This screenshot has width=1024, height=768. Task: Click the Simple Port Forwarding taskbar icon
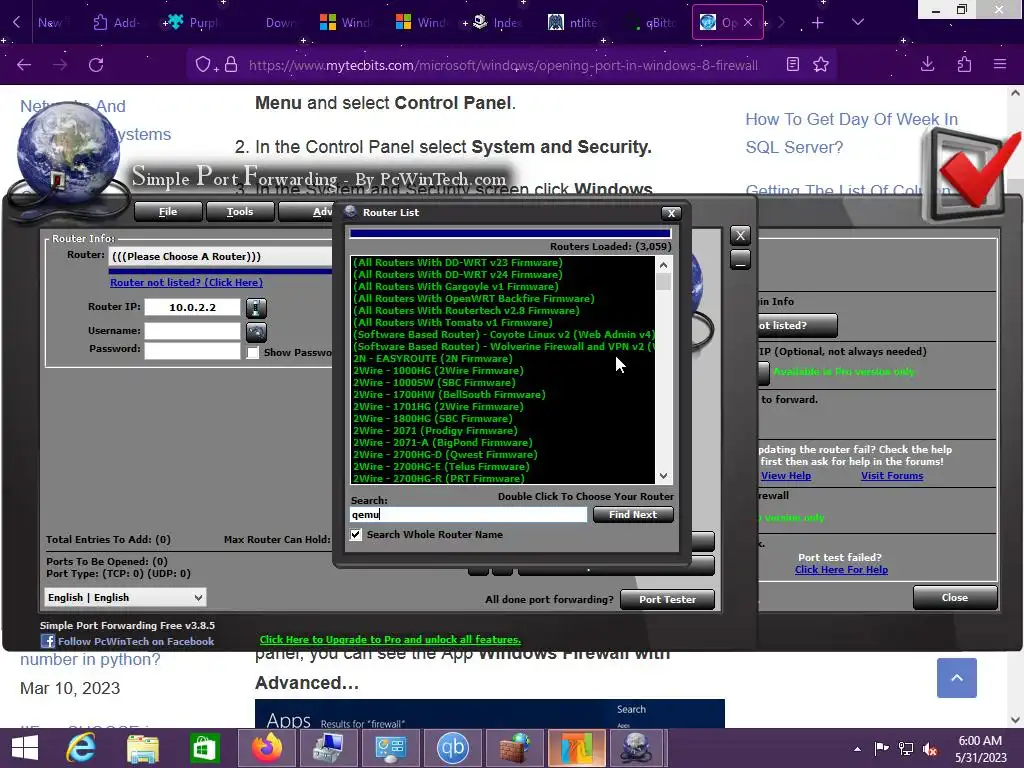pos(638,748)
